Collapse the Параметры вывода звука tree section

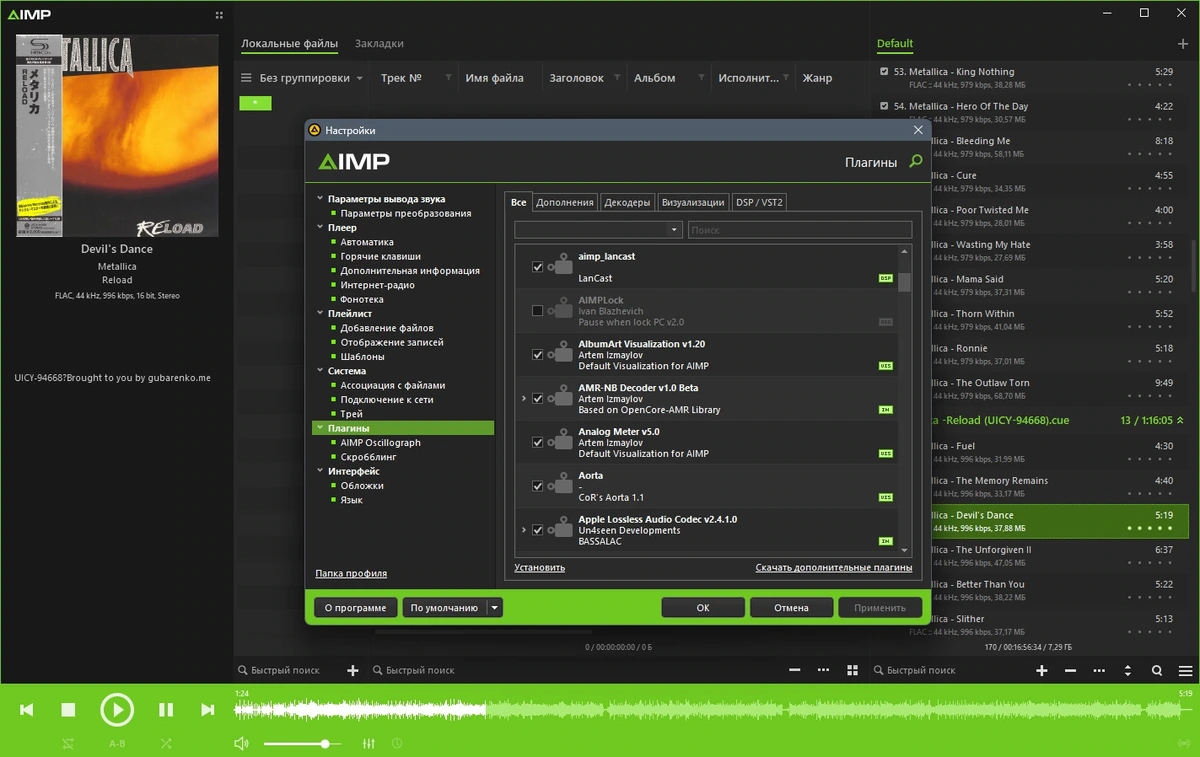320,199
